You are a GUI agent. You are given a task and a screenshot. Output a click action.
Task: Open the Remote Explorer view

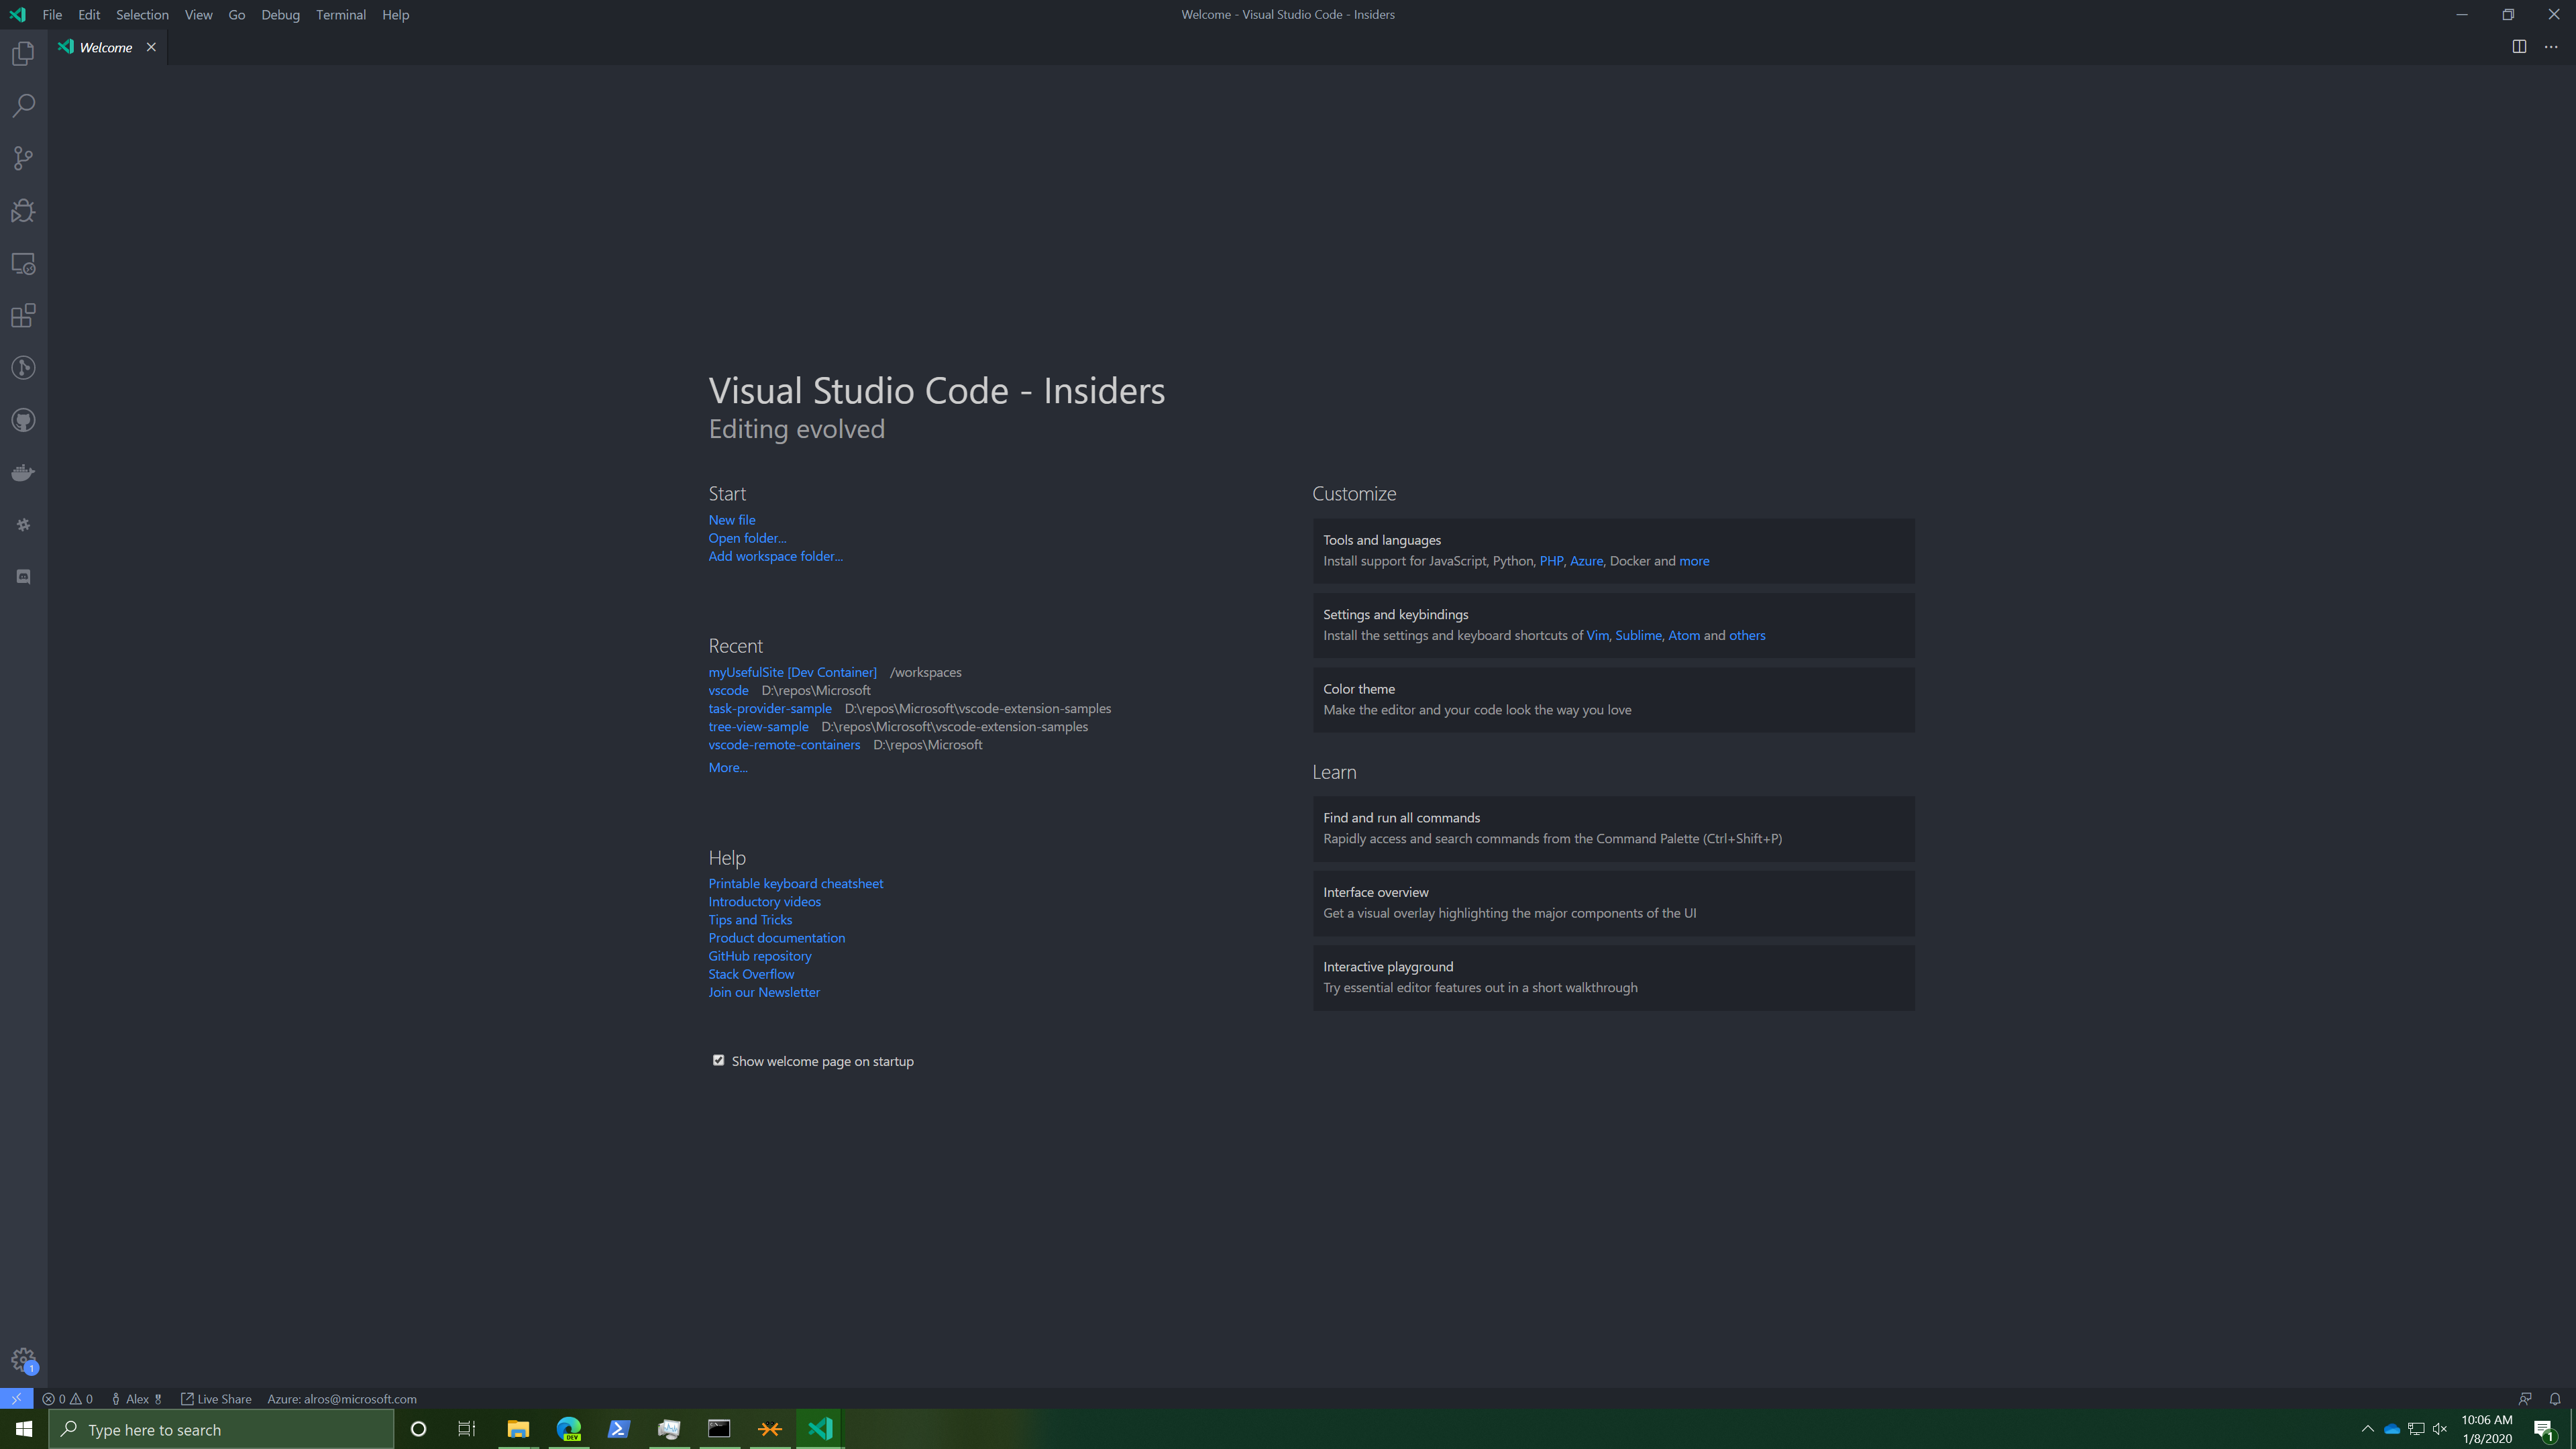click(22, 264)
